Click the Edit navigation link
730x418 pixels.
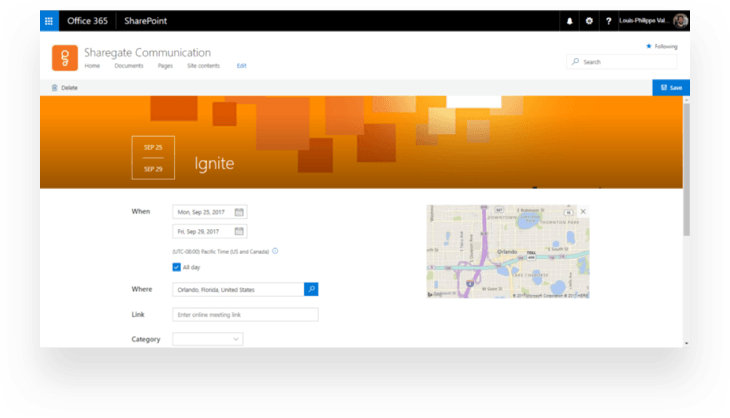click(242, 66)
